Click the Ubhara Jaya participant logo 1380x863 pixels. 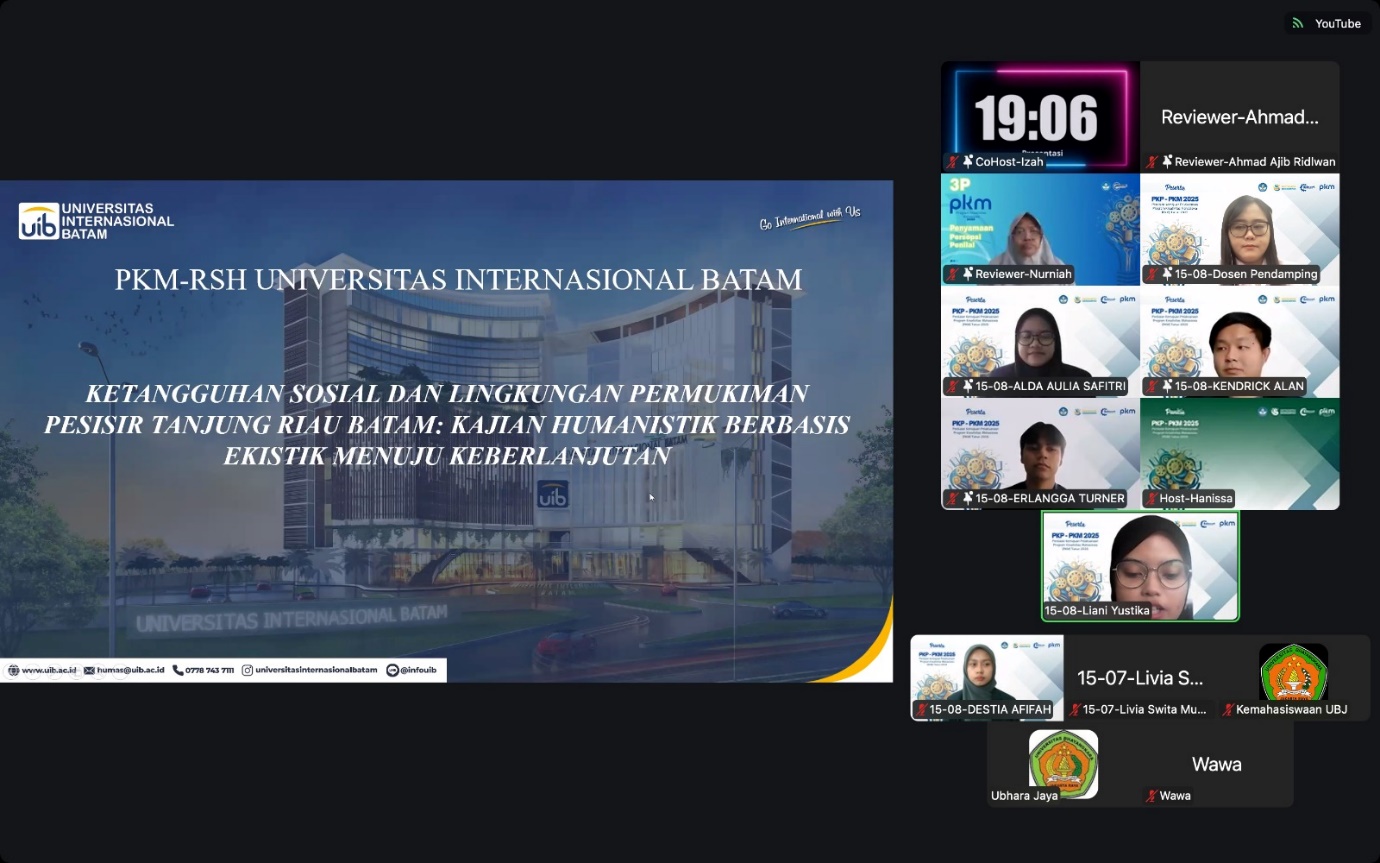pyautogui.click(x=1063, y=763)
